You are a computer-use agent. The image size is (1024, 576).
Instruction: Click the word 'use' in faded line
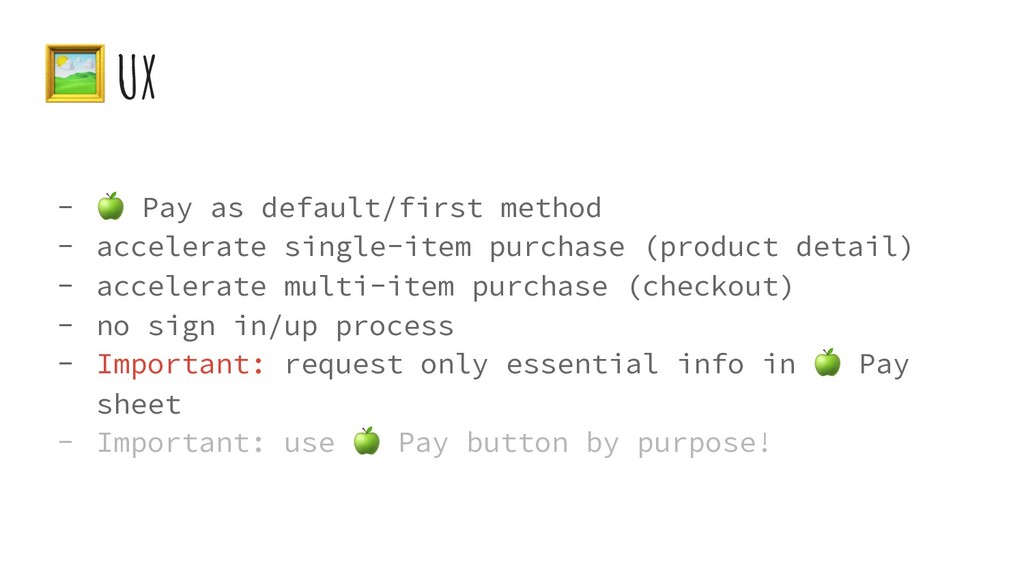[309, 444]
